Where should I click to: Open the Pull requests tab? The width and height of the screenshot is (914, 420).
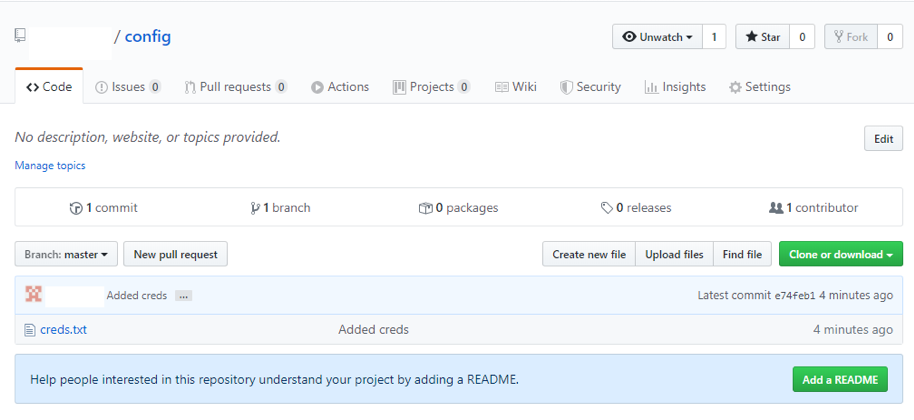235,87
